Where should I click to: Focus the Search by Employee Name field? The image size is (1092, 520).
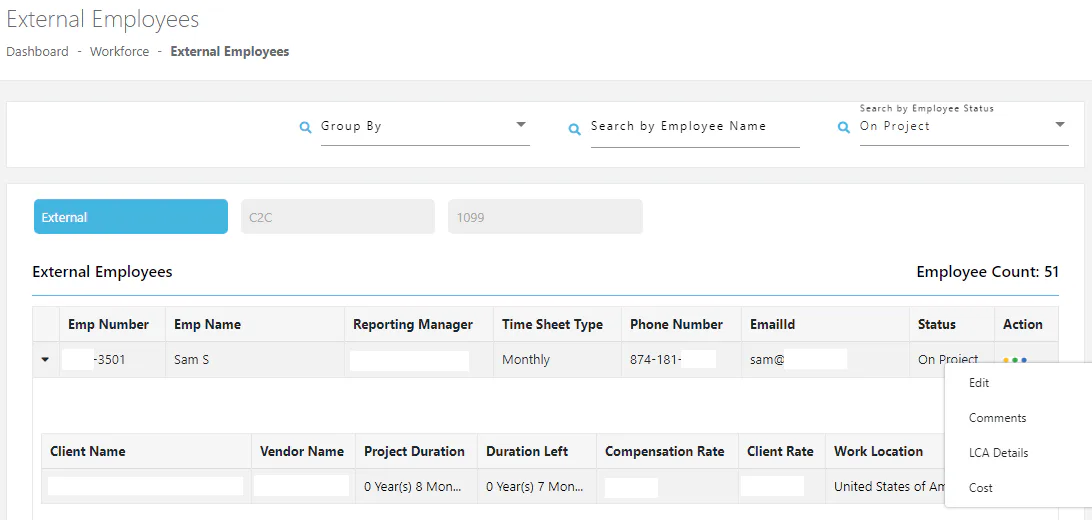pos(695,127)
